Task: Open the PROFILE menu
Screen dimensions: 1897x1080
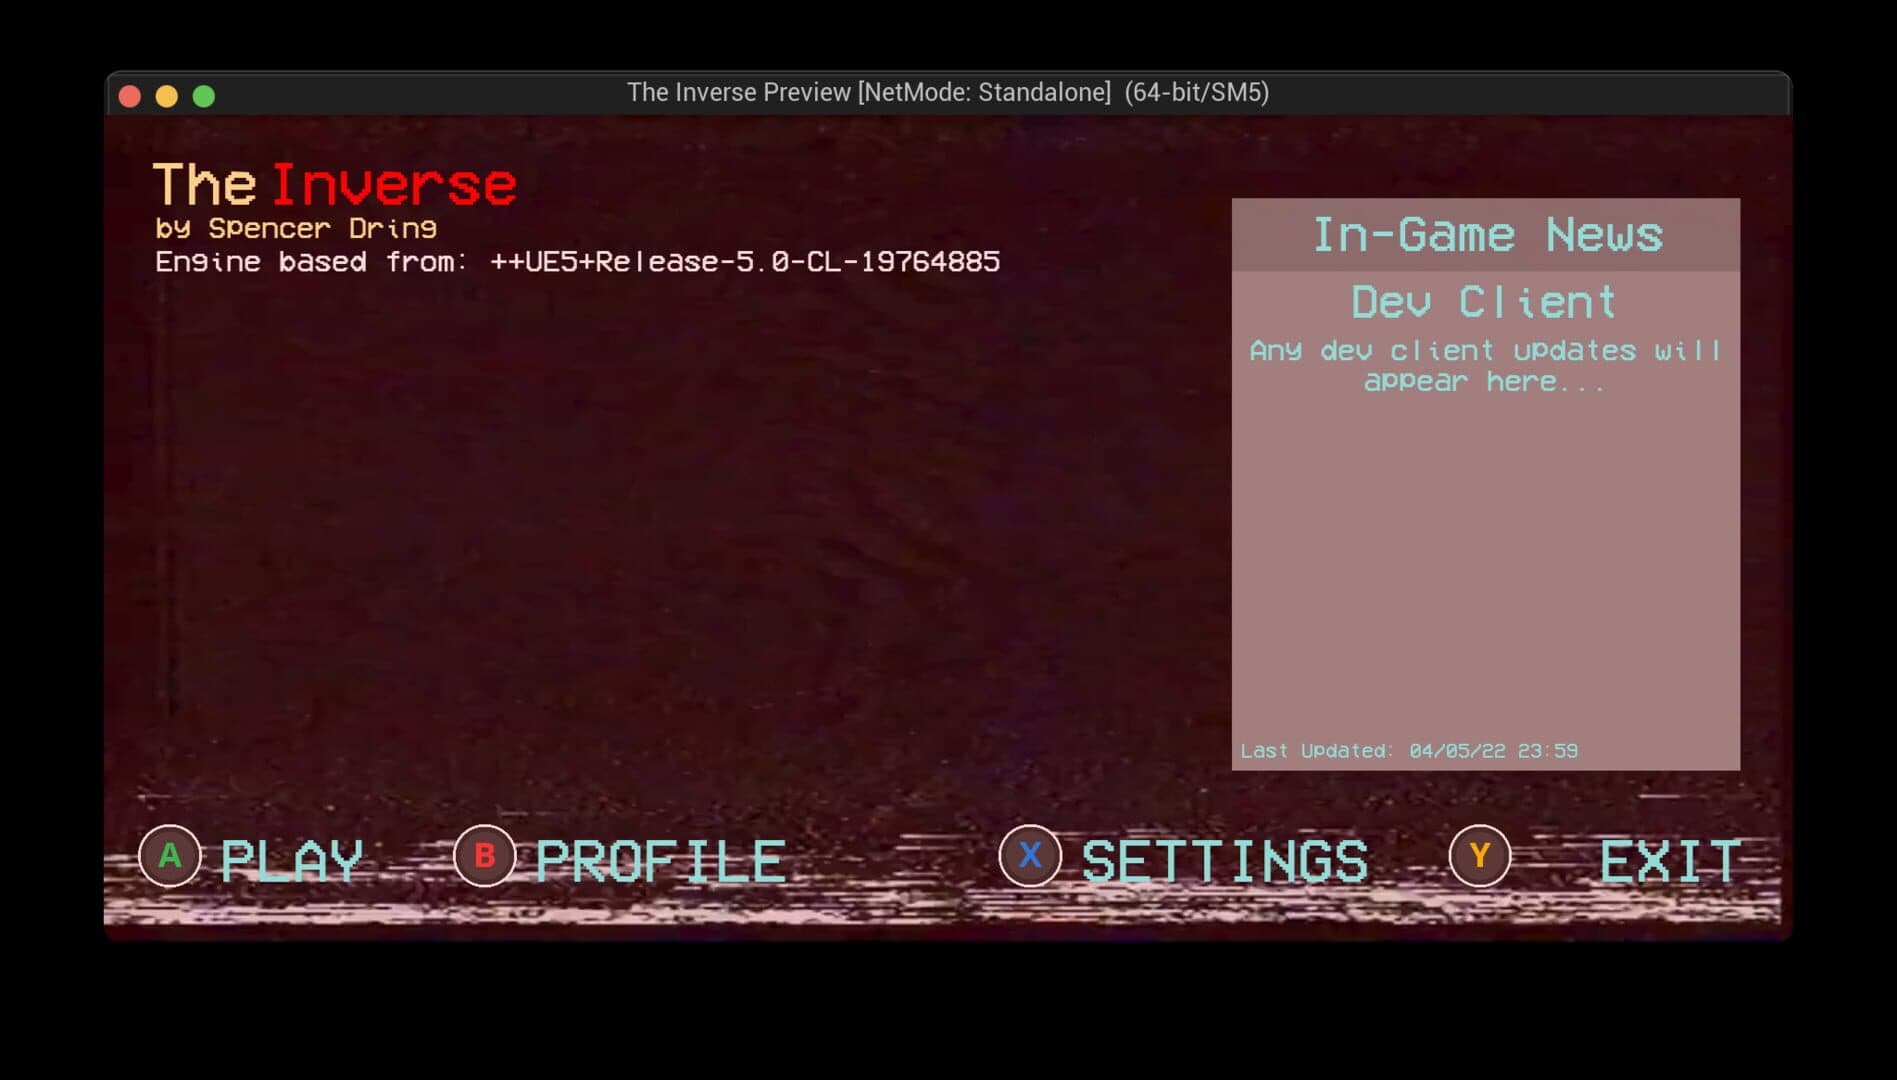Action: 660,861
